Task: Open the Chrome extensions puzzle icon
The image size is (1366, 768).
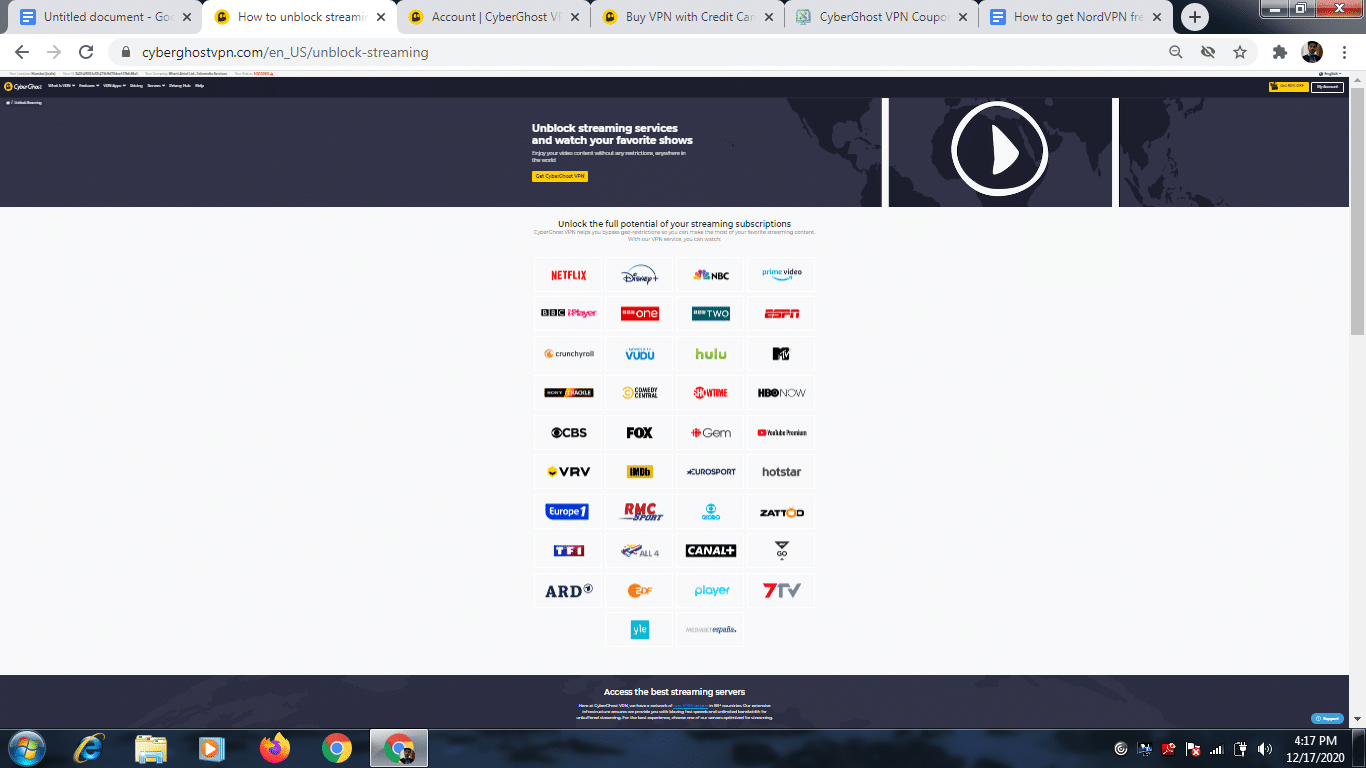Action: 1280,52
